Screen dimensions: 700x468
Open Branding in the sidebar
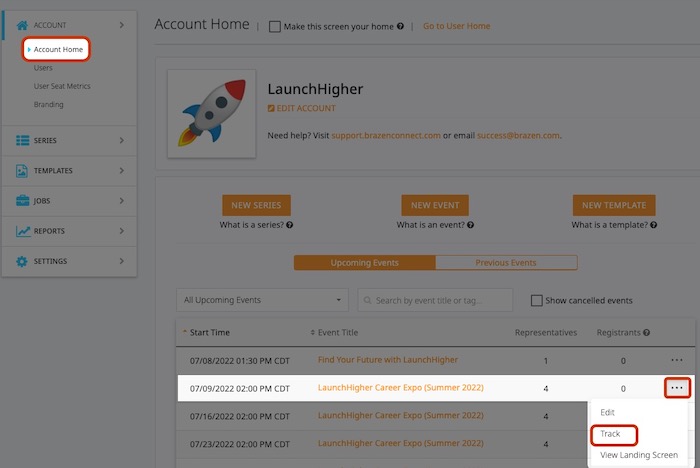click(49, 104)
